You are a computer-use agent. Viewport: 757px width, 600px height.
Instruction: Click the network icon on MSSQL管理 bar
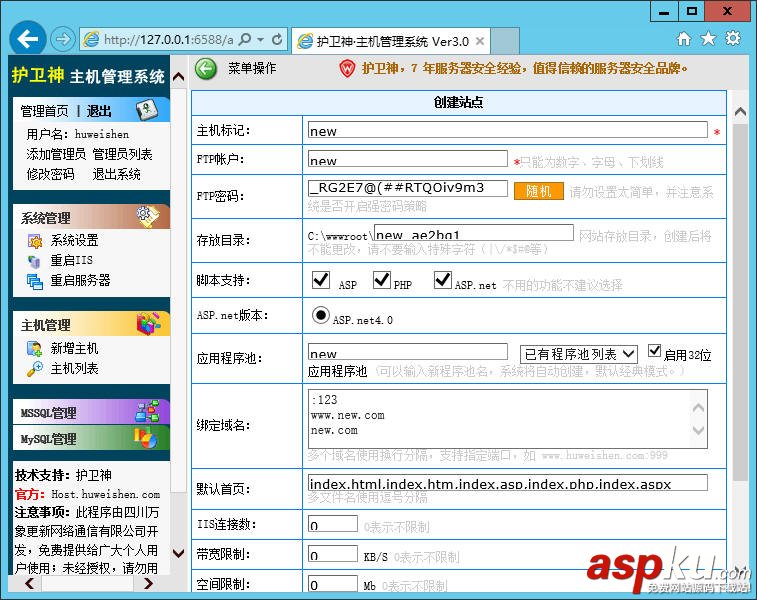pos(147,411)
